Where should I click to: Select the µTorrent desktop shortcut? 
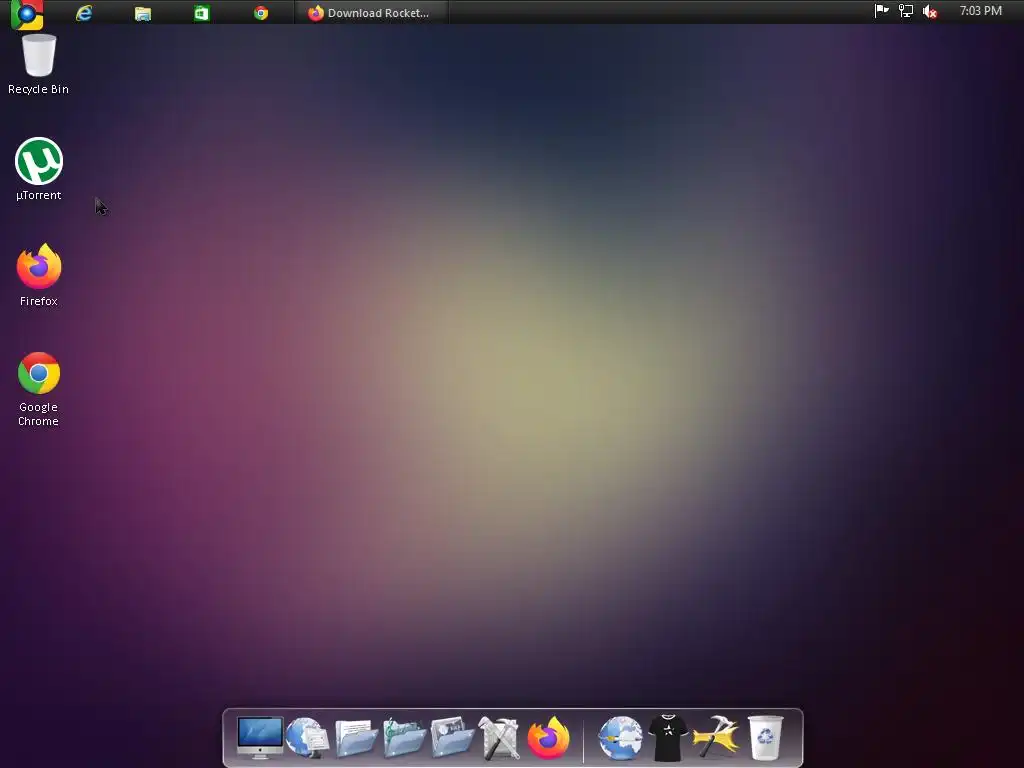[x=39, y=169]
